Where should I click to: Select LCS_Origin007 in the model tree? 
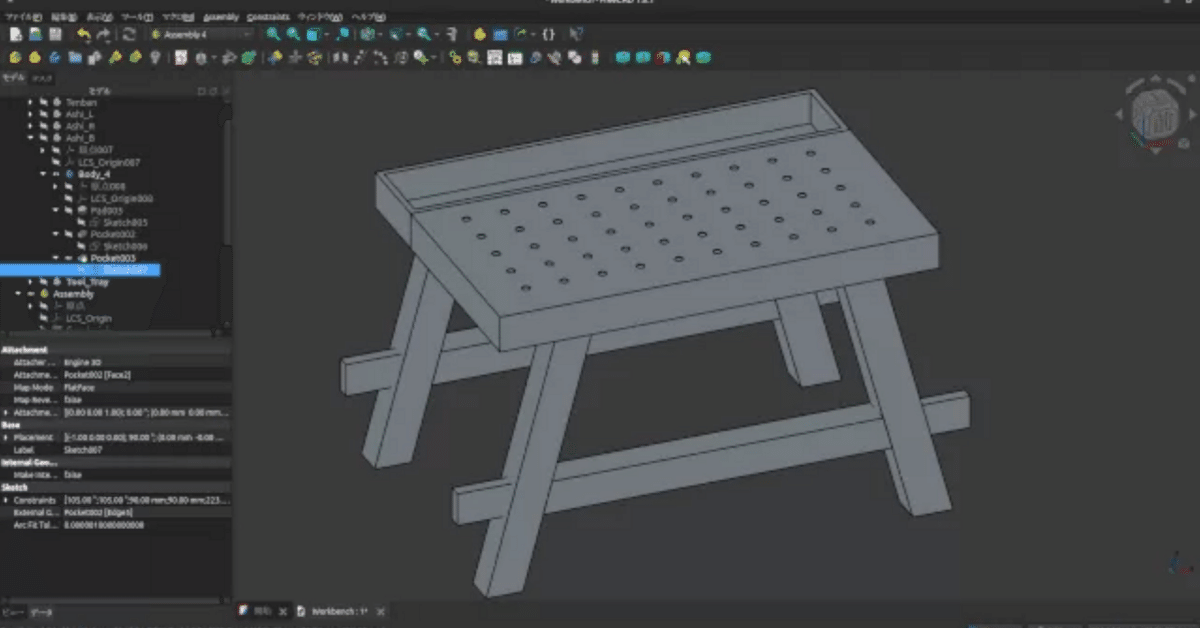pos(109,162)
